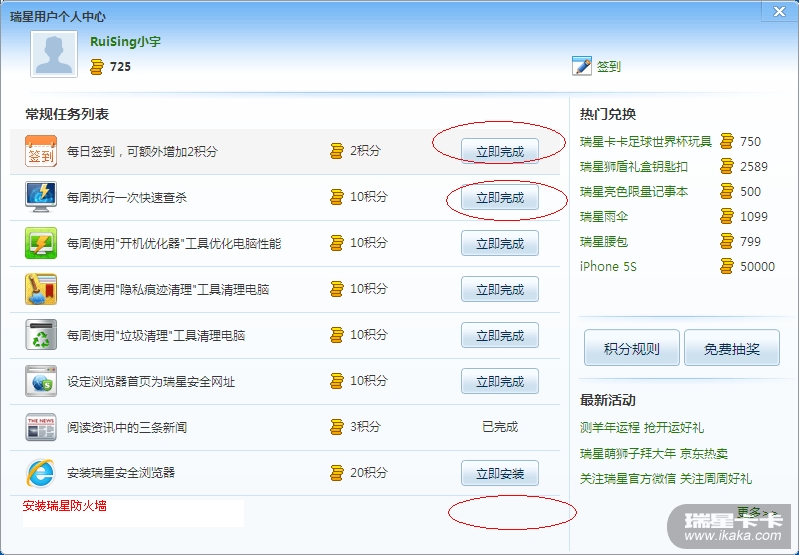Click 立即完成 for 垃圾清理
799x555 pixels.
point(500,335)
